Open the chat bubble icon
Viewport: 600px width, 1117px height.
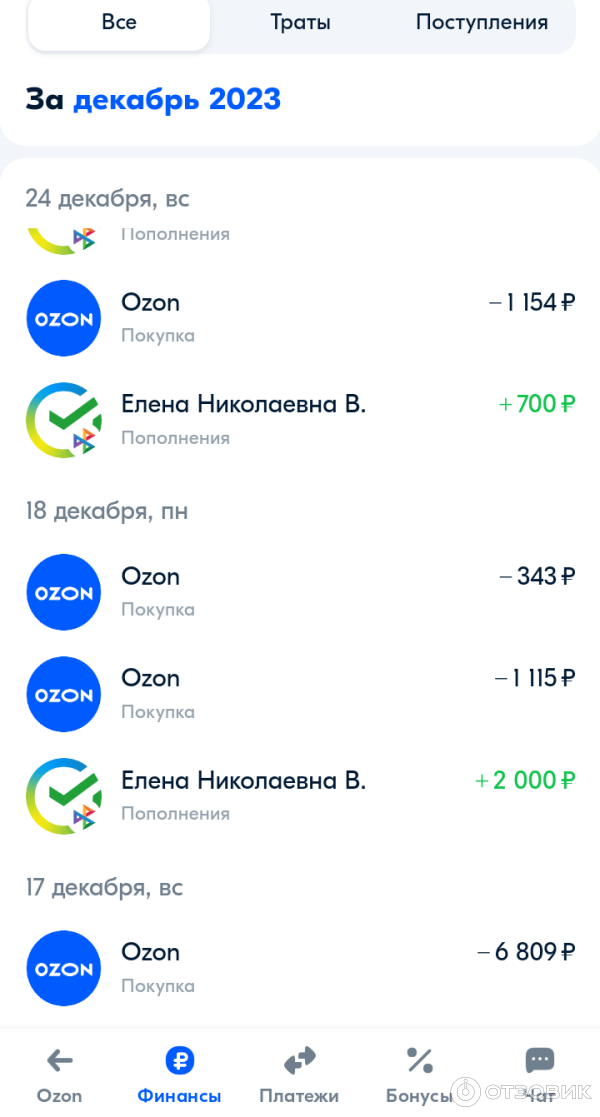click(540, 1061)
